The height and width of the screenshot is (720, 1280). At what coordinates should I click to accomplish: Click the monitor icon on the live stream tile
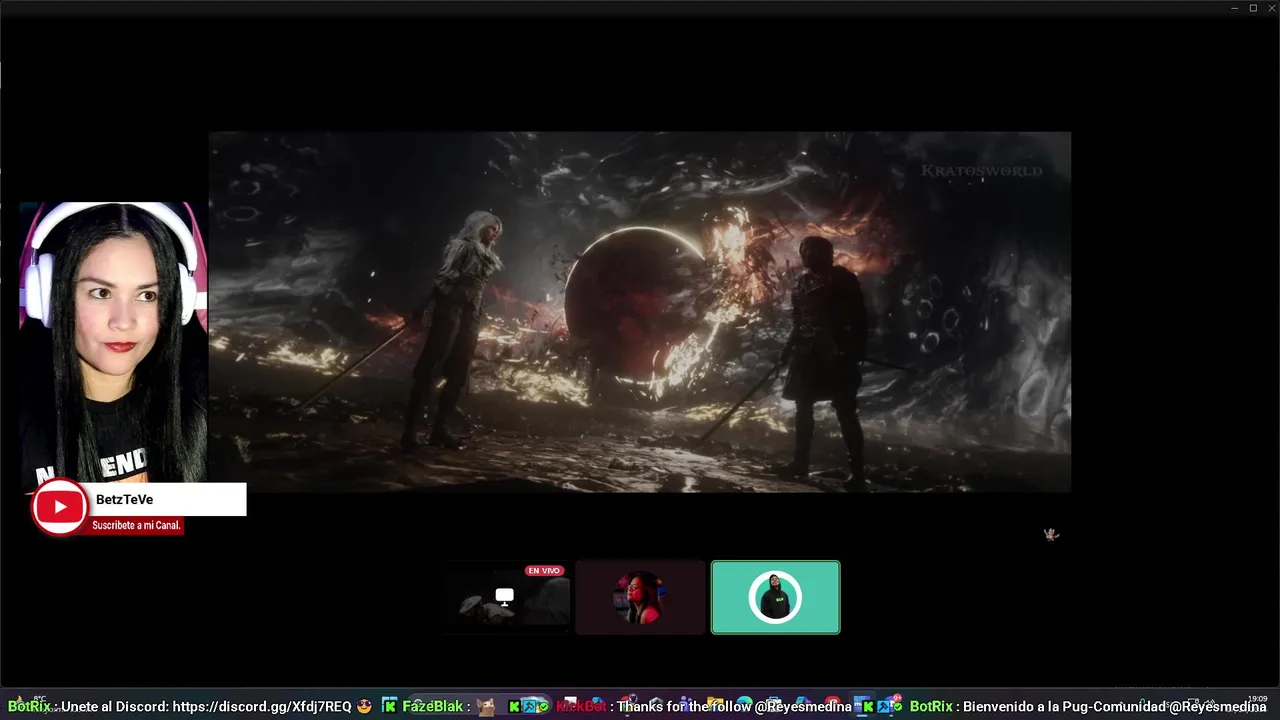(505, 597)
